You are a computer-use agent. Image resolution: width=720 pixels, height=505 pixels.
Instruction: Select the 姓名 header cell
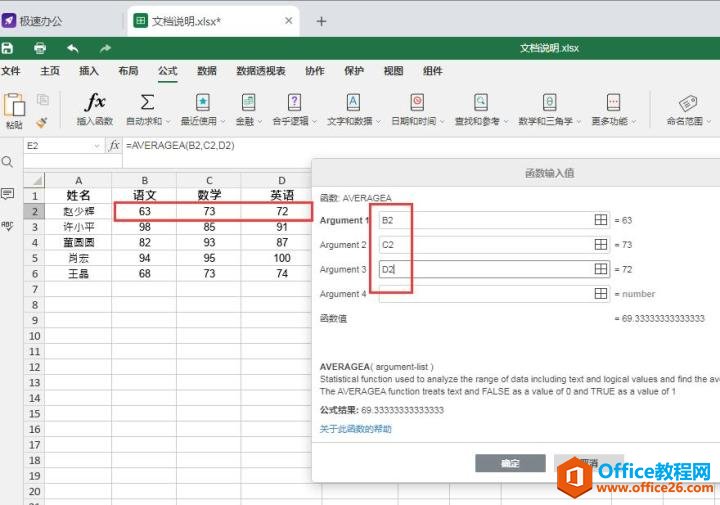pyautogui.click(x=78, y=196)
